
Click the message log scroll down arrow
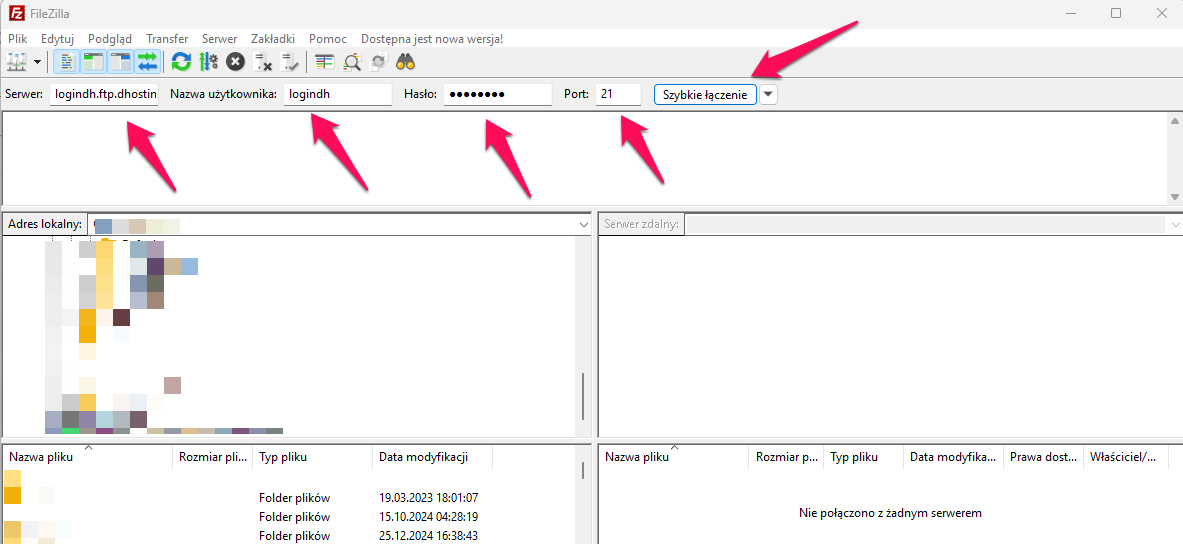coord(1174,196)
